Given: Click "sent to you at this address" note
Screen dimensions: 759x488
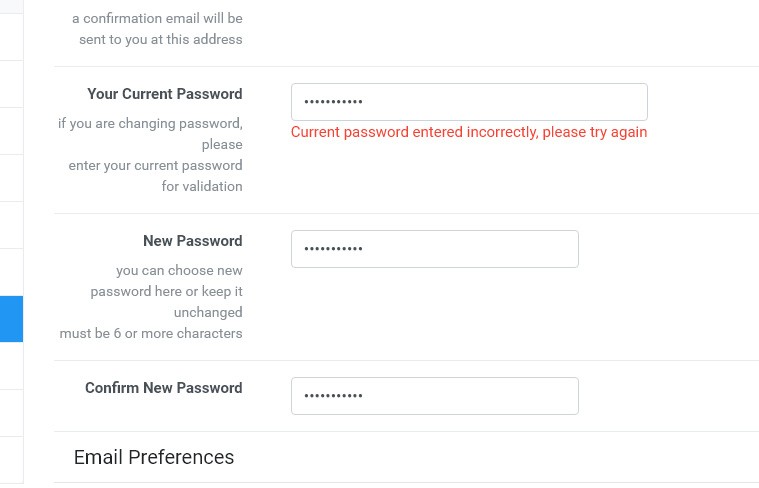Looking at the screenshot, I should (x=160, y=39).
